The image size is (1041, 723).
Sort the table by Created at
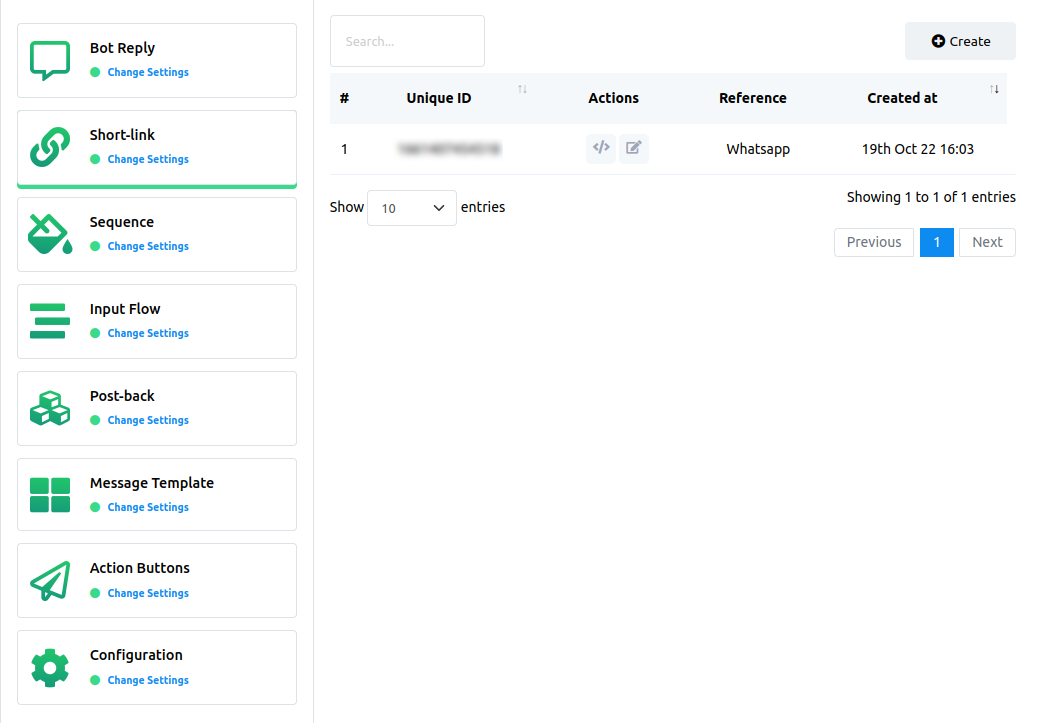click(994, 90)
